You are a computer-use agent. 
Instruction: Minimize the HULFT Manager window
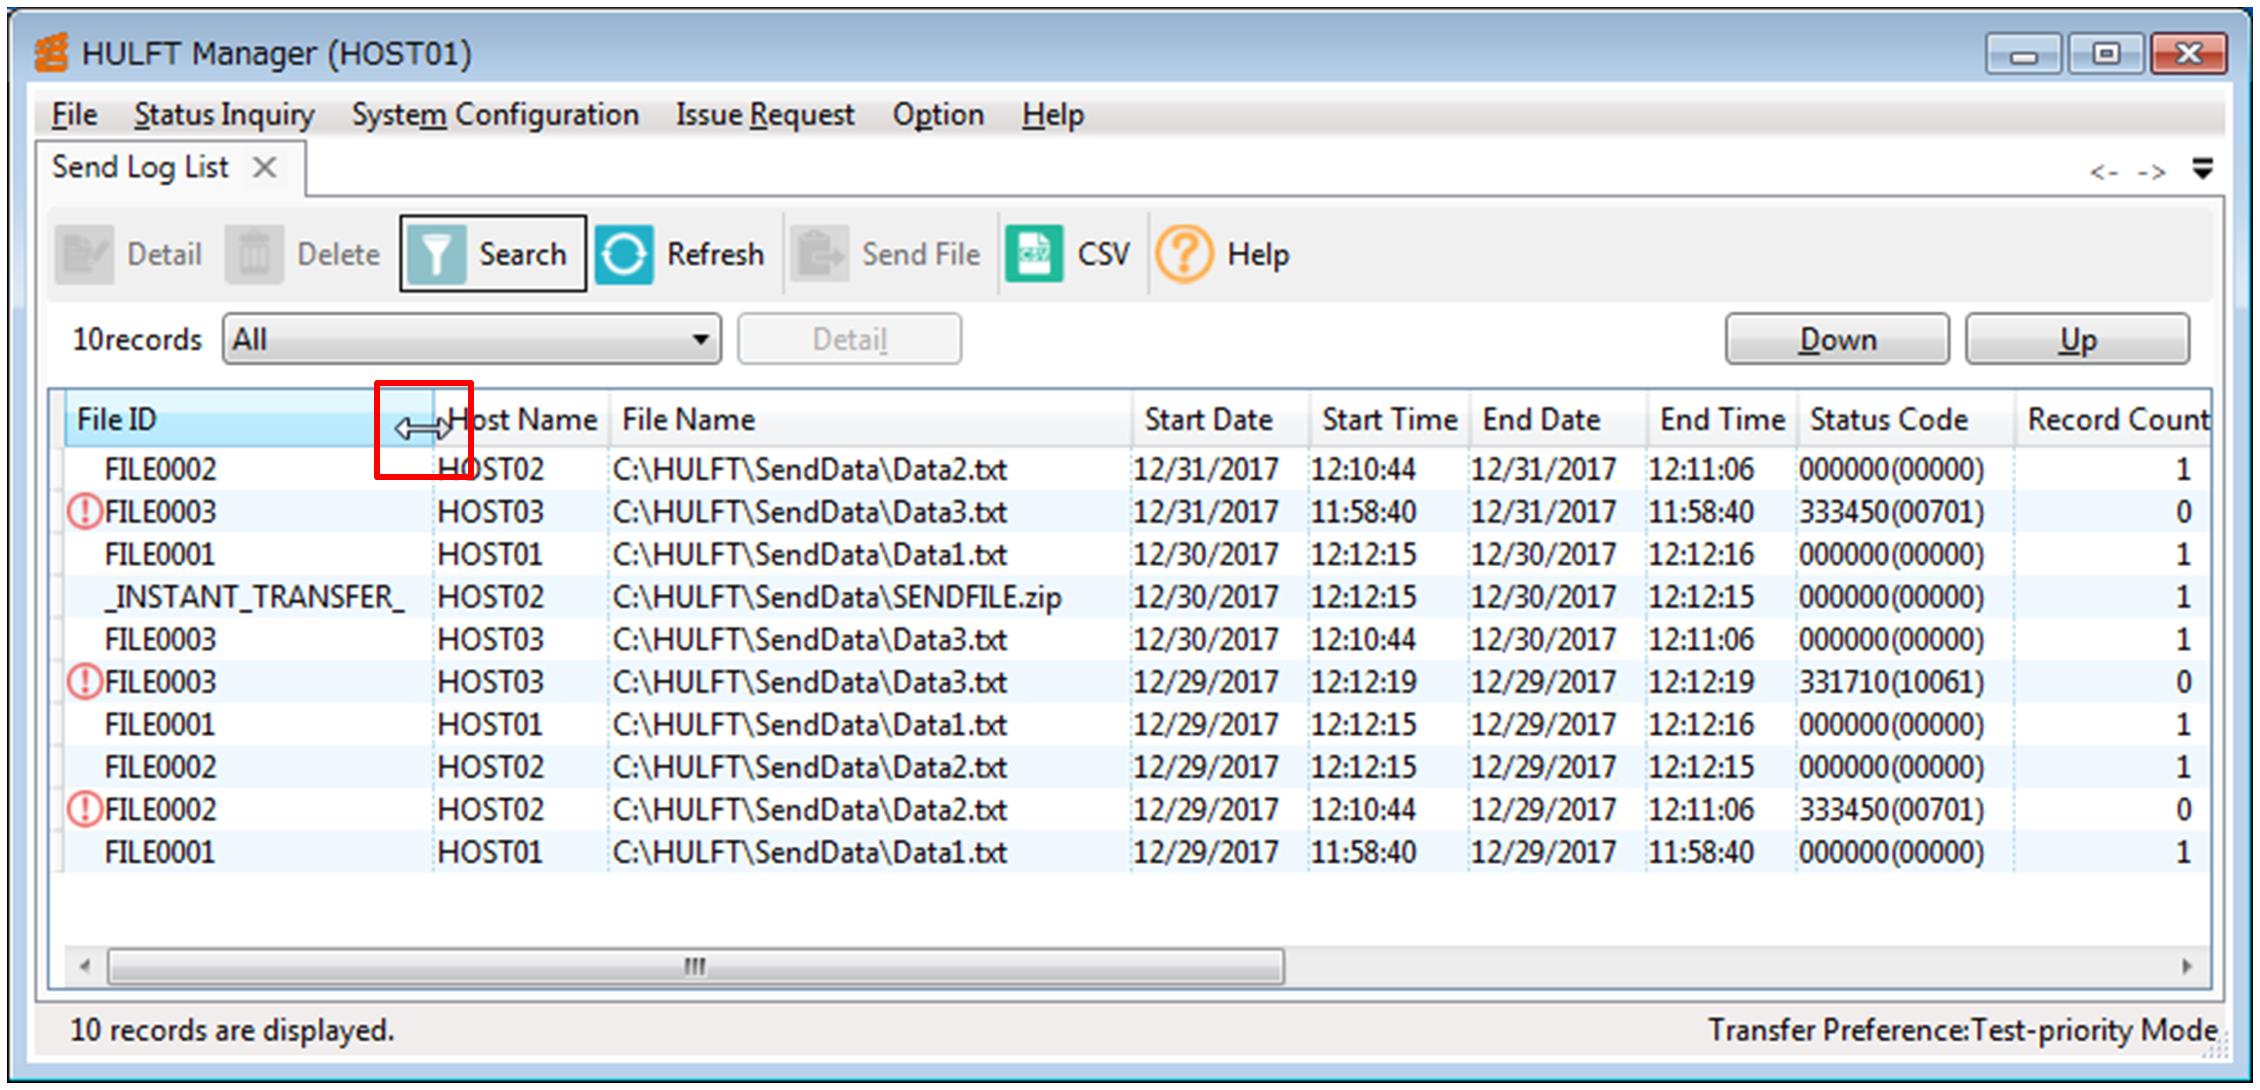click(2023, 54)
